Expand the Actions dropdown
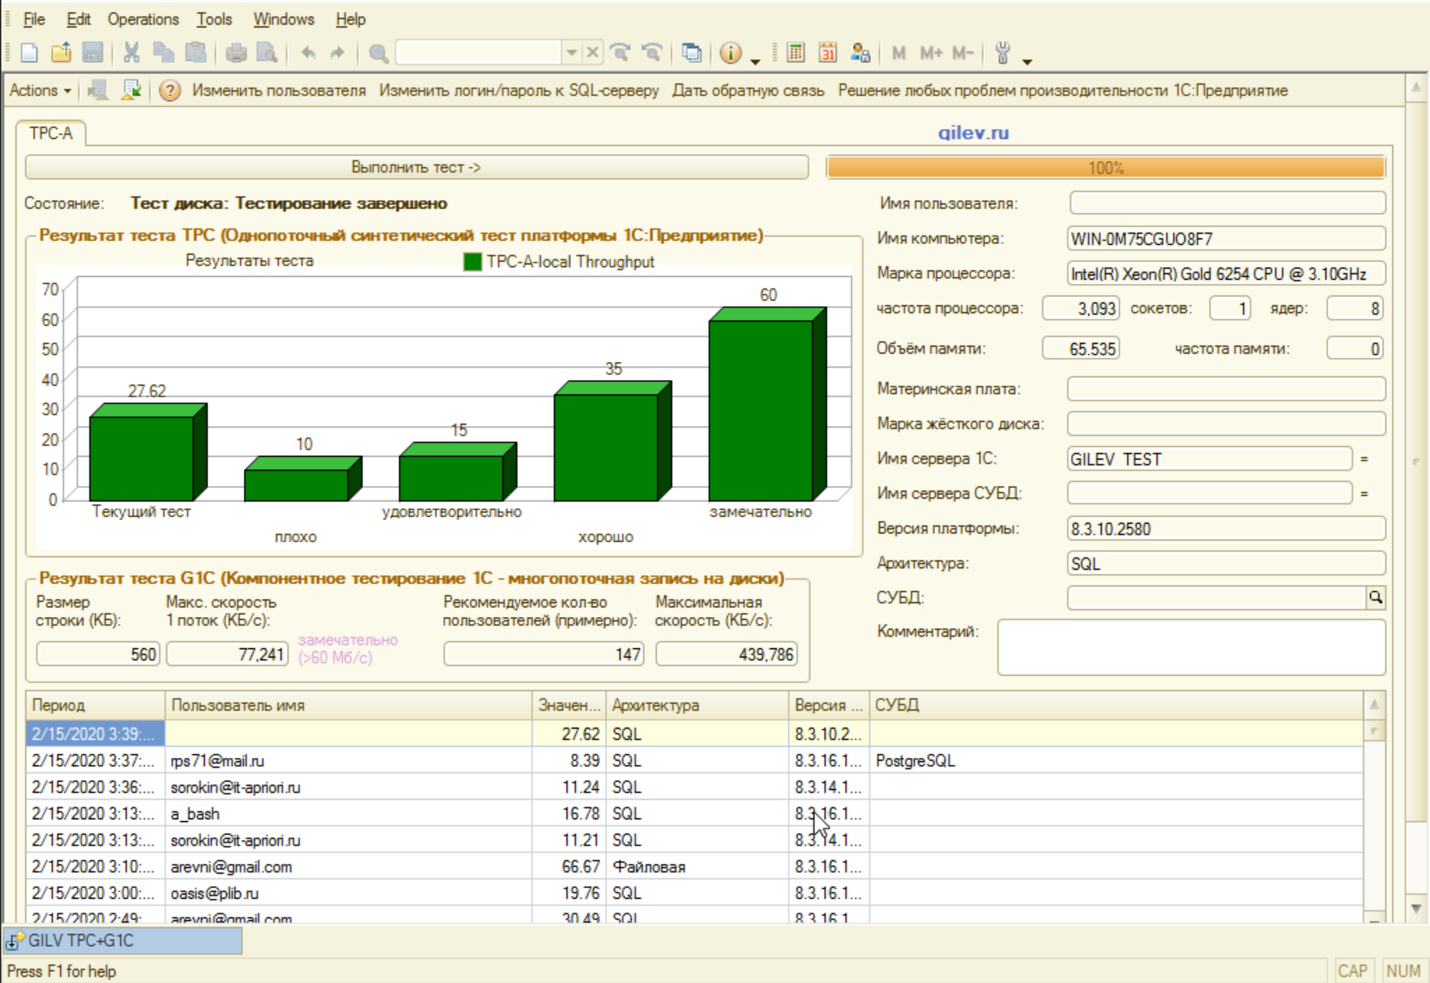The image size is (1430, 983). click(x=40, y=91)
